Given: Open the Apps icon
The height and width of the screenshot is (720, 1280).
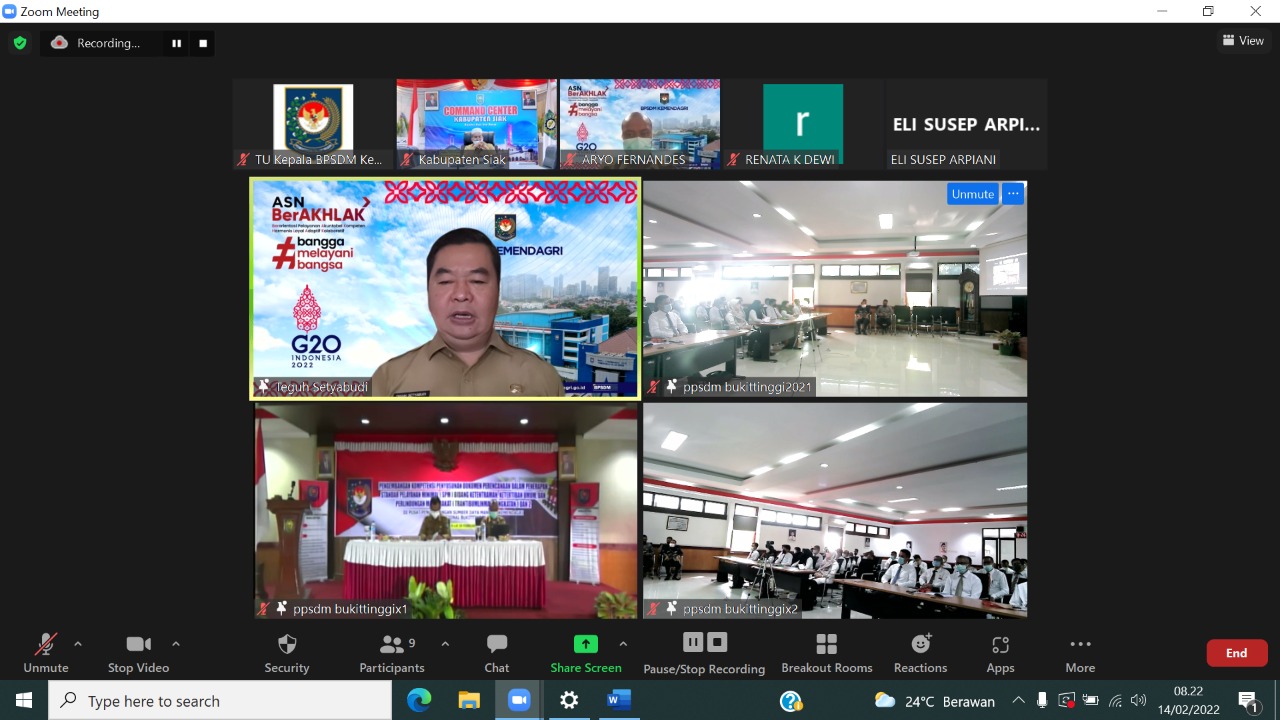Looking at the screenshot, I should (1000, 645).
